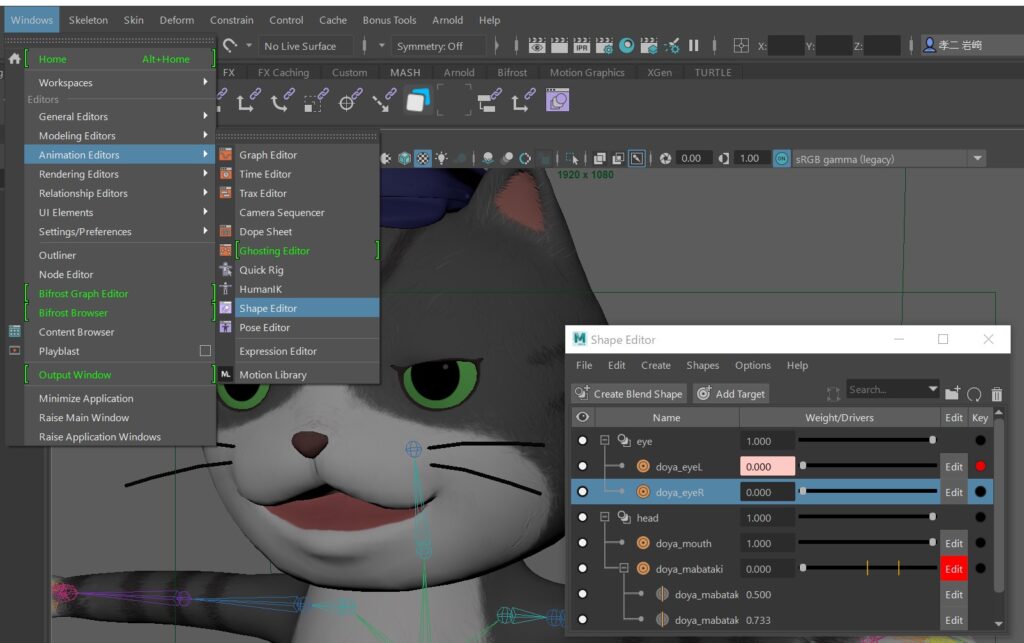
Task: Click the eye group weight slider
Action: coord(867,441)
